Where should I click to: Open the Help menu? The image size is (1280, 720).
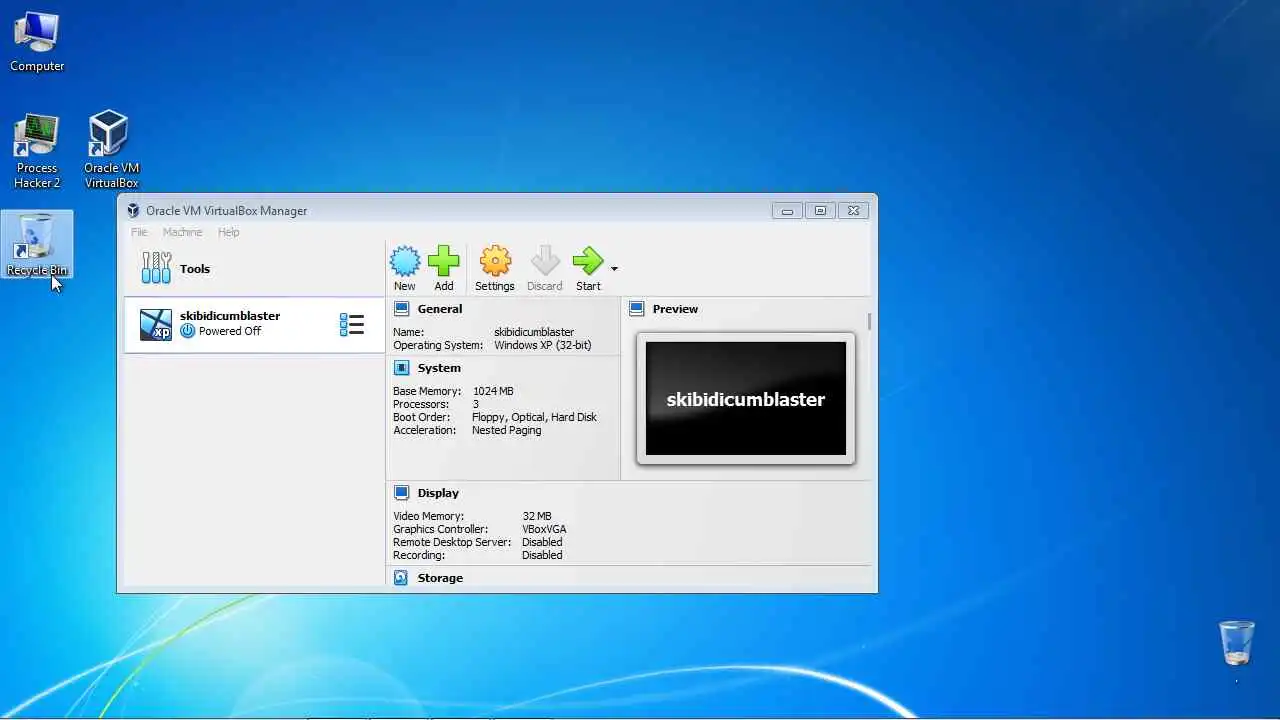tap(229, 232)
